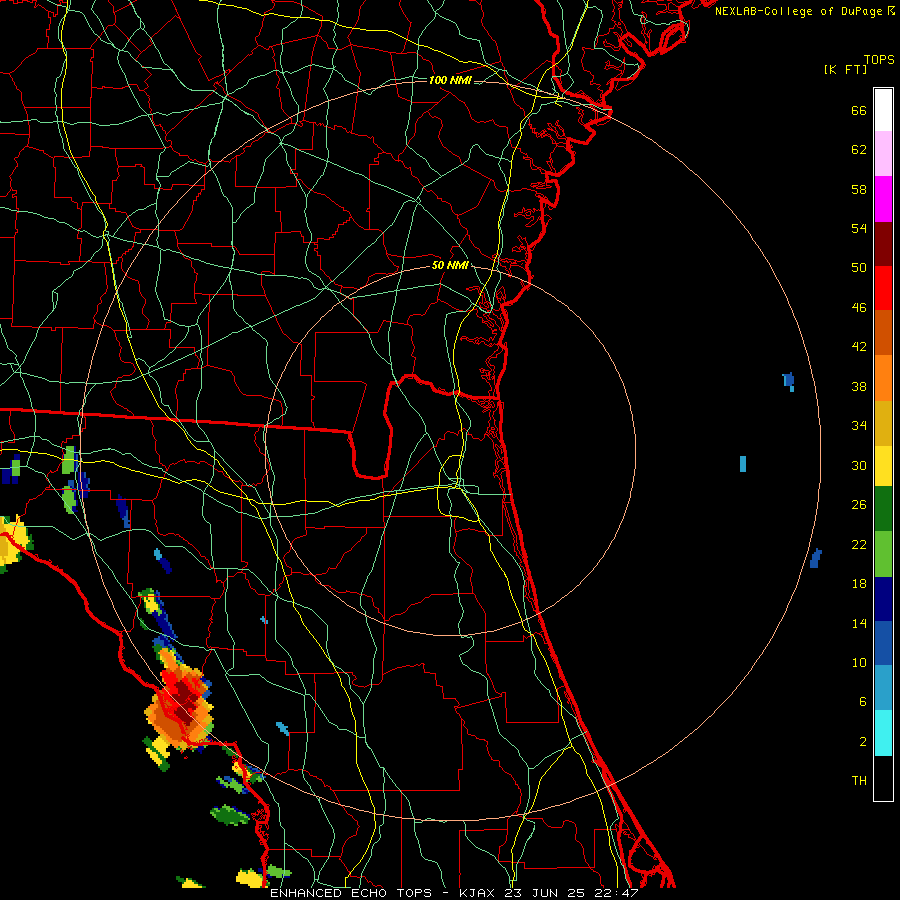The width and height of the screenshot is (900, 900).
Task: Click the '18' legend value
Action: 859,584
